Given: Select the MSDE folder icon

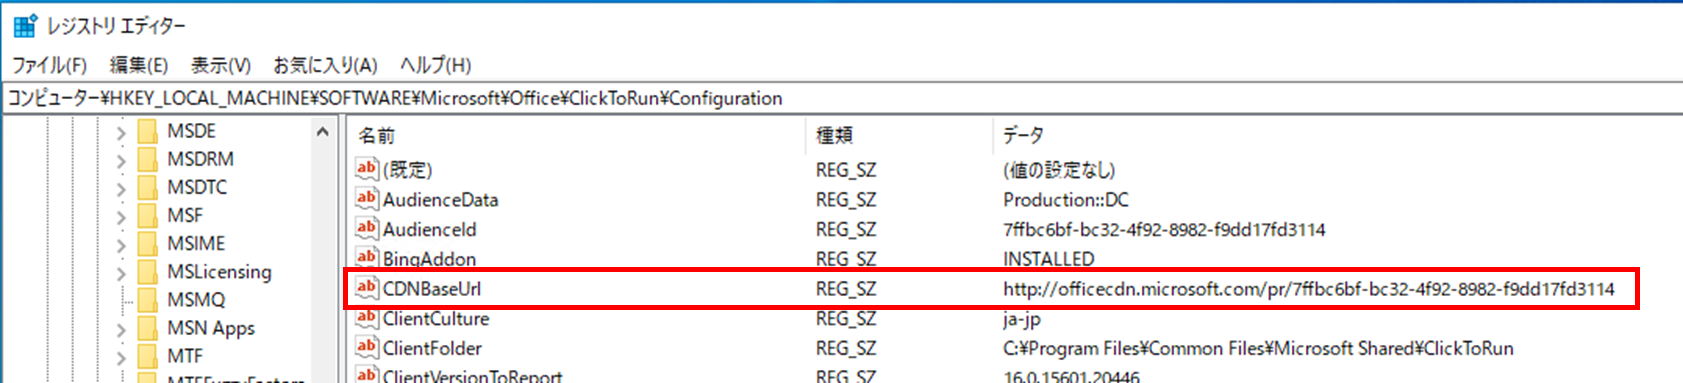Looking at the screenshot, I should 148,131.
